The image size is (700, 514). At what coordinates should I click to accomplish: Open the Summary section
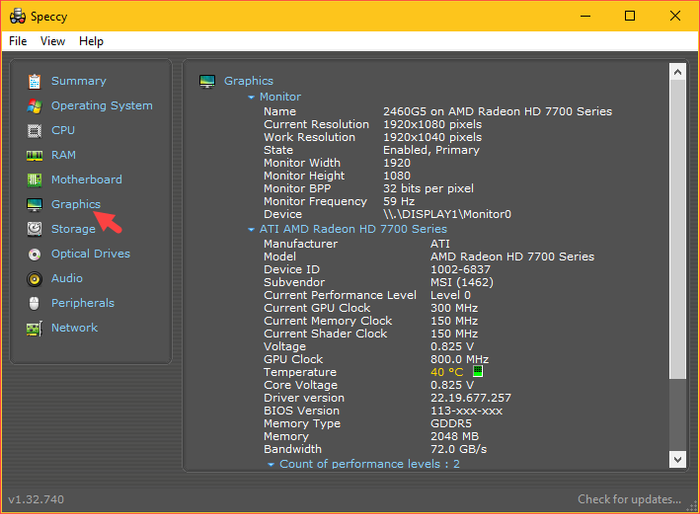[79, 81]
